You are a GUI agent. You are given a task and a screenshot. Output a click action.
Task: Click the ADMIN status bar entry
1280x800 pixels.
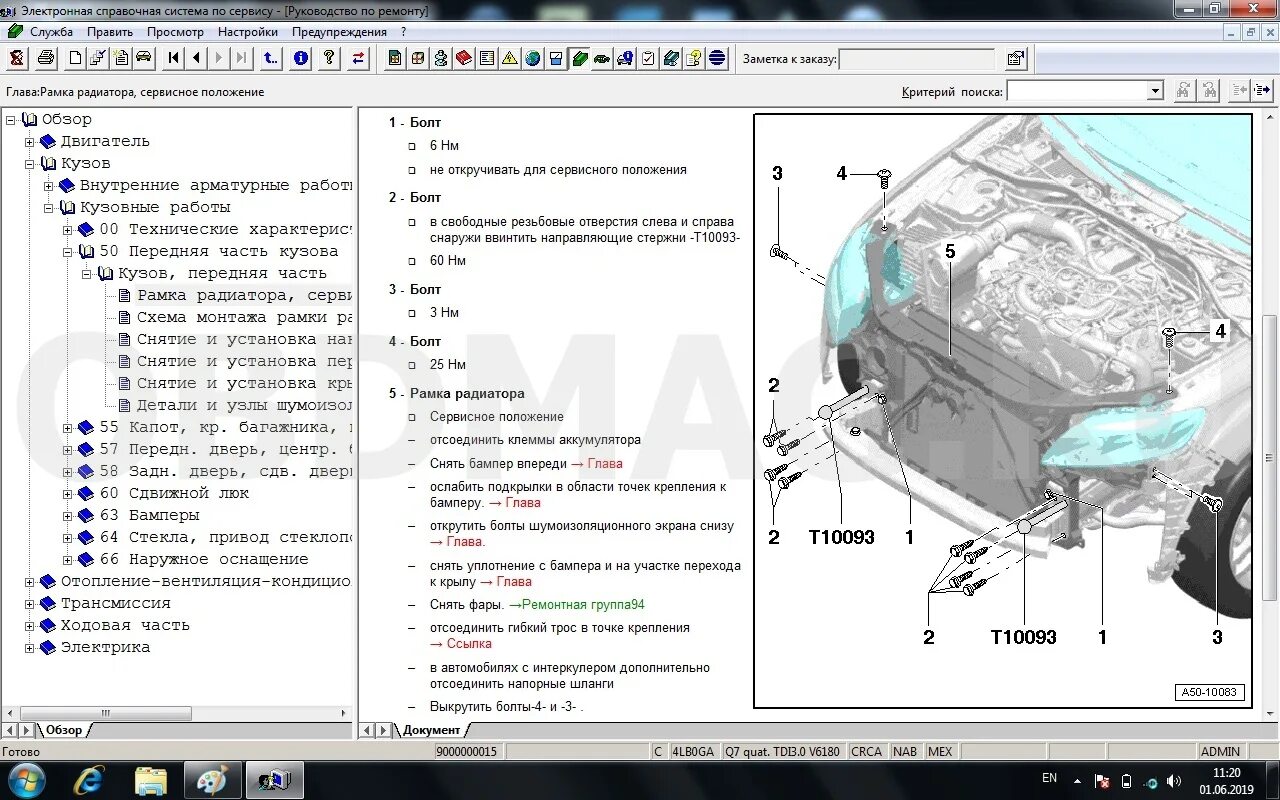(x=1220, y=752)
